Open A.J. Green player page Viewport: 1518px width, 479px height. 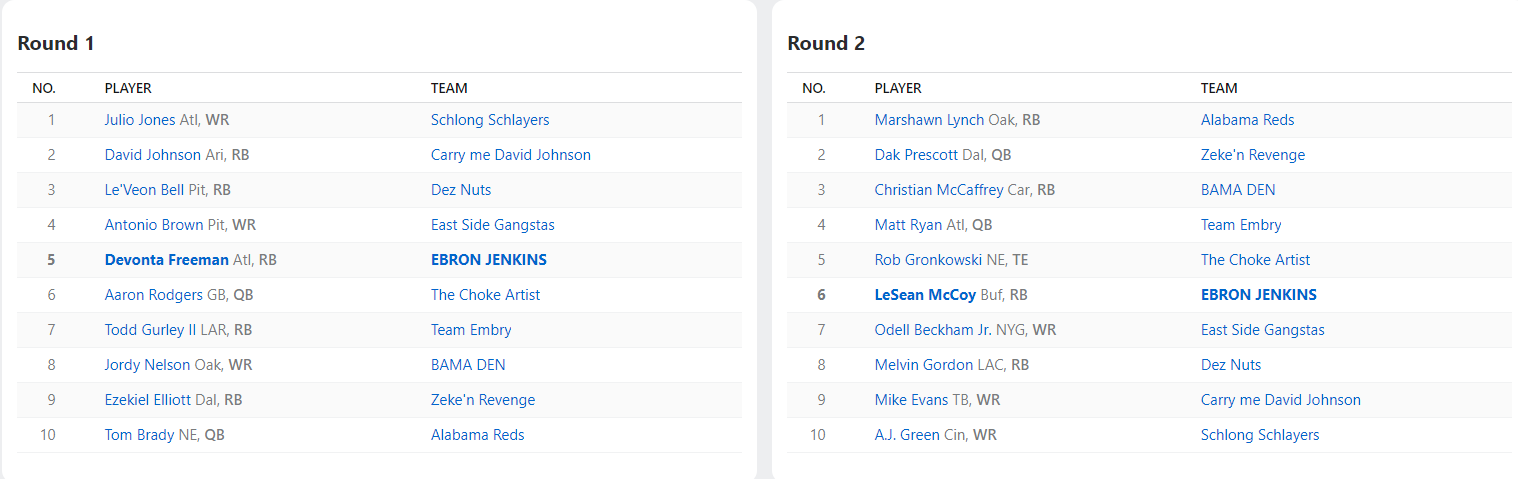(907, 435)
